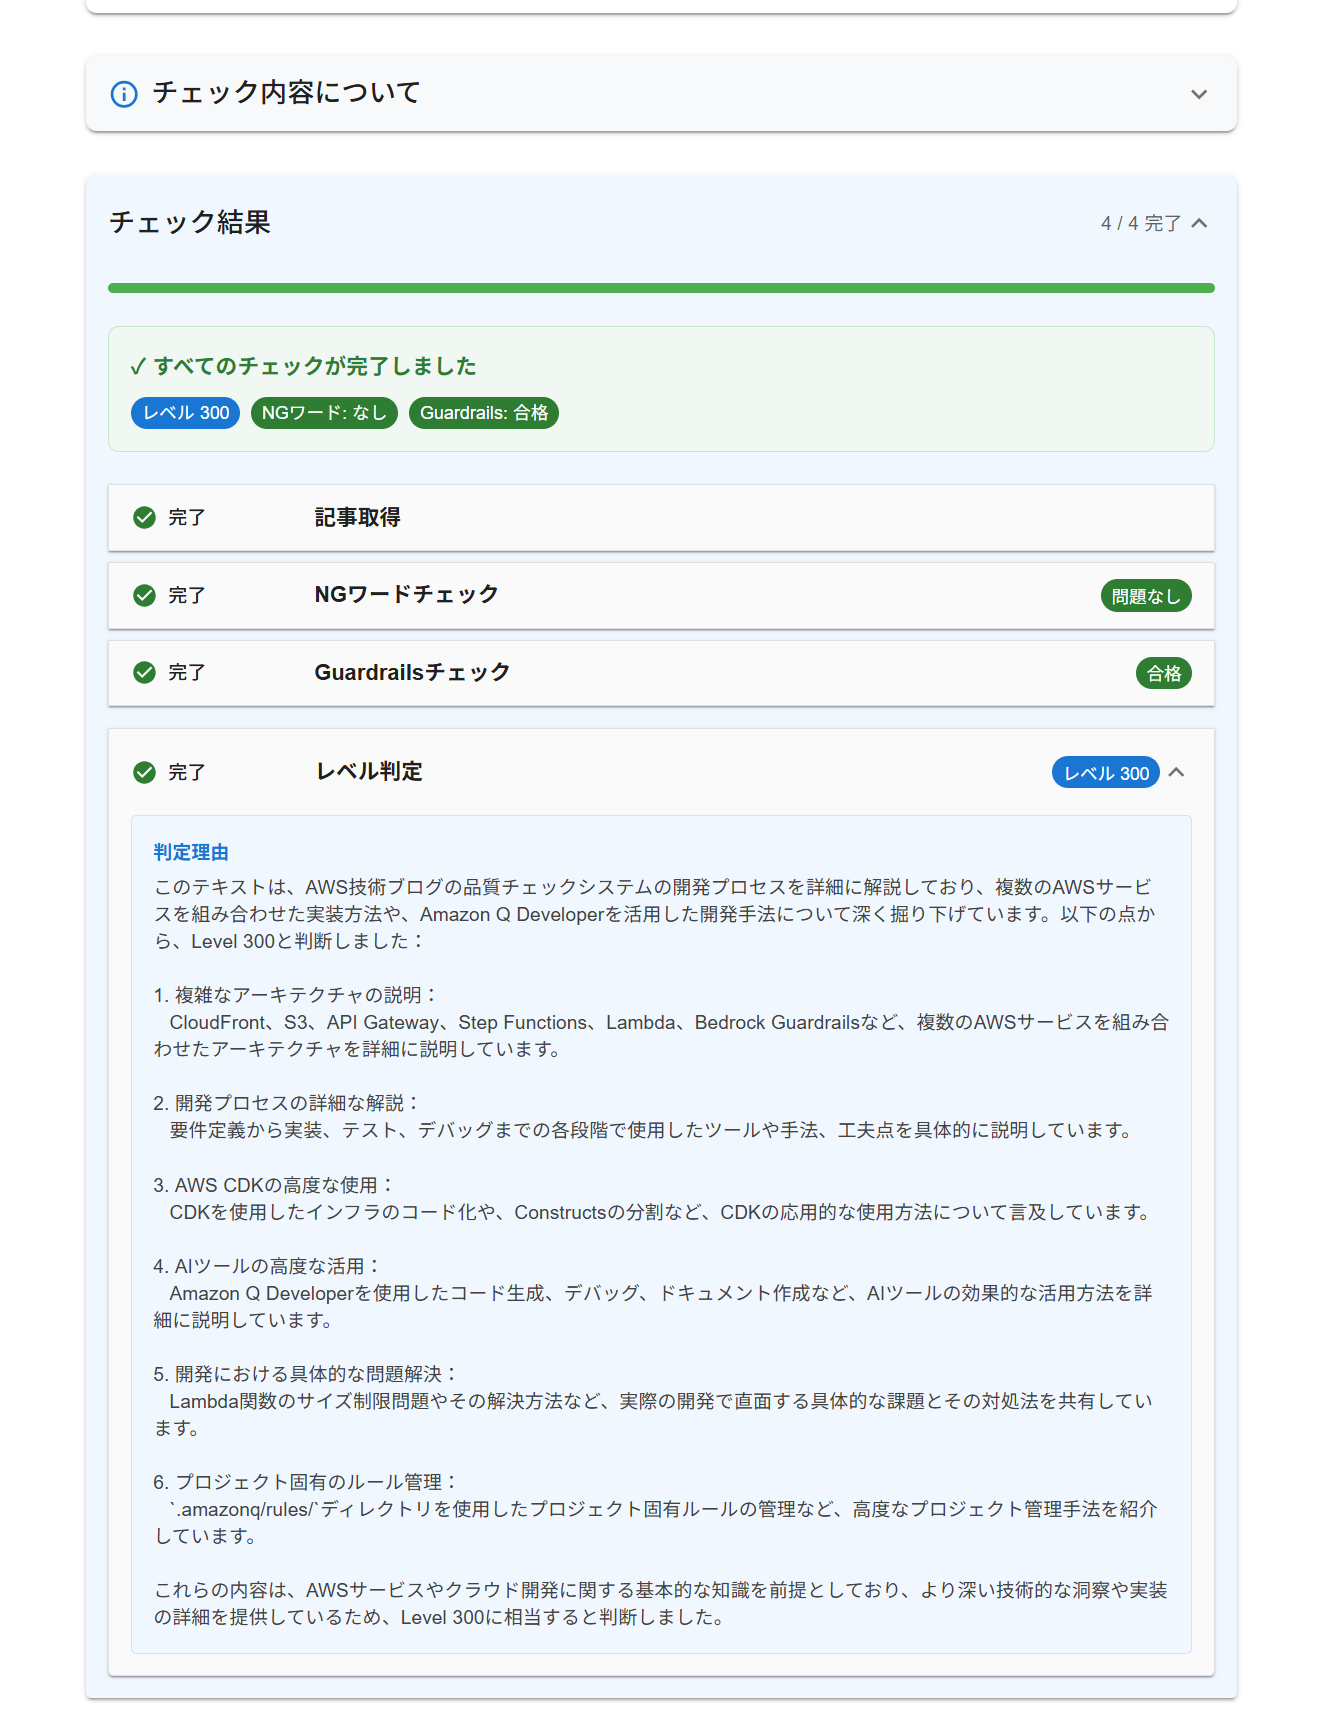The height and width of the screenshot is (1723, 1322).
Task: Click the NGワード: なし chip
Action: pyautogui.click(x=324, y=413)
